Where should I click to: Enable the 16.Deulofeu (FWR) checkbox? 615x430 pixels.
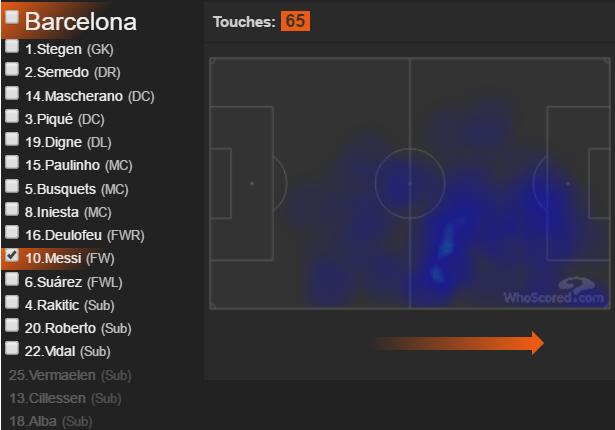click(x=12, y=233)
